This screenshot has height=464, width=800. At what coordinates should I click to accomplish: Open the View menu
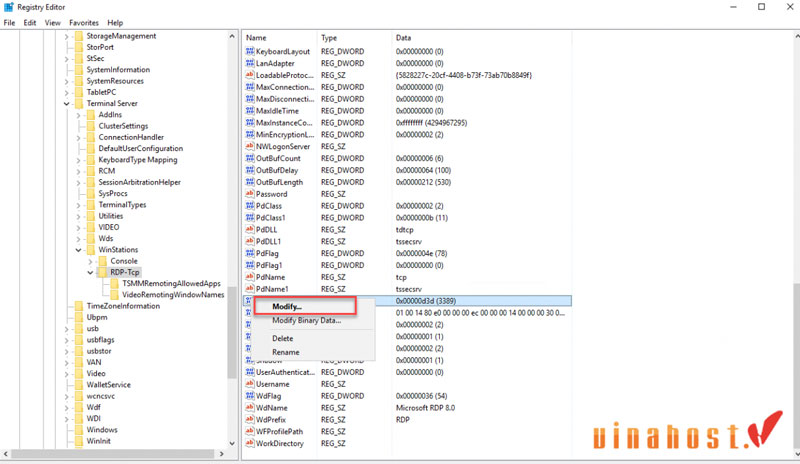pos(53,22)
